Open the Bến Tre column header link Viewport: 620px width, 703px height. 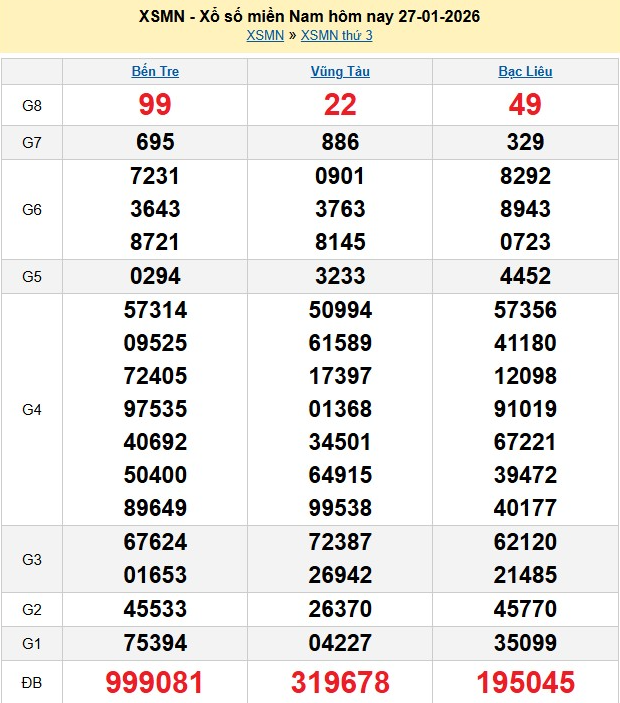pos(155,72)
